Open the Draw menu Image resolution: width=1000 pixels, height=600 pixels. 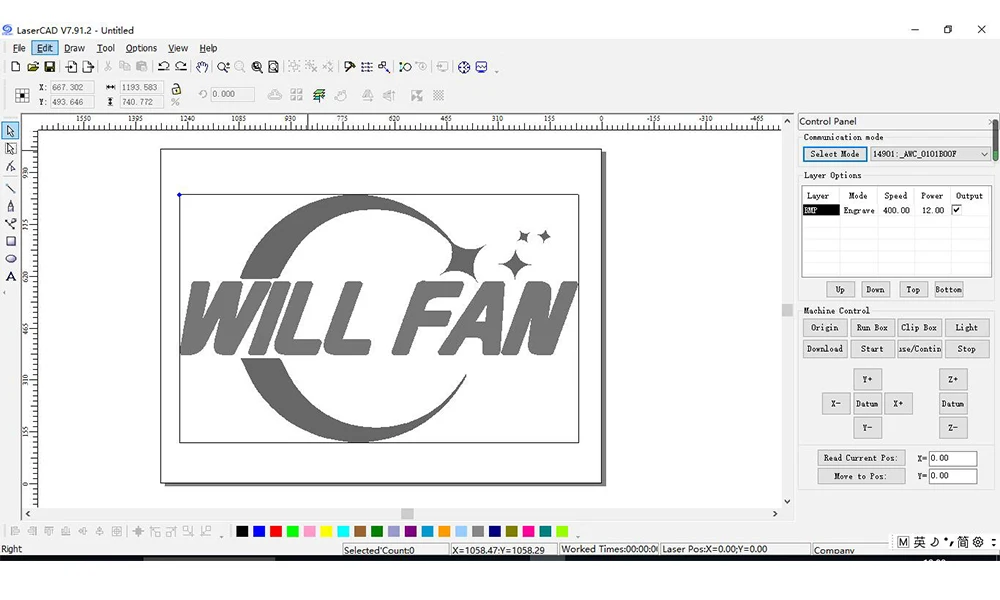point(75,48)
